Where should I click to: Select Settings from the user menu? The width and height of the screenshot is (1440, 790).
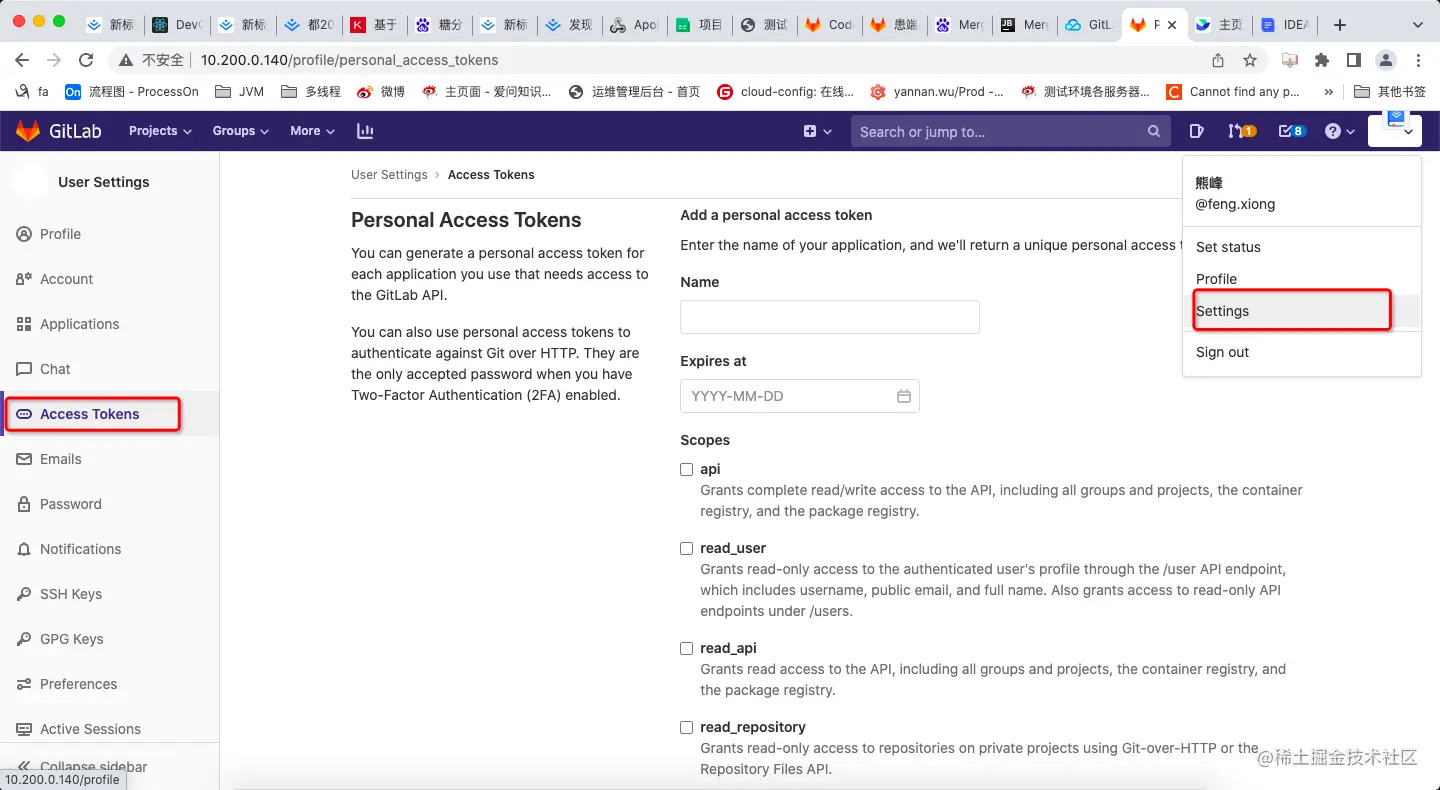coord(1222,310)
